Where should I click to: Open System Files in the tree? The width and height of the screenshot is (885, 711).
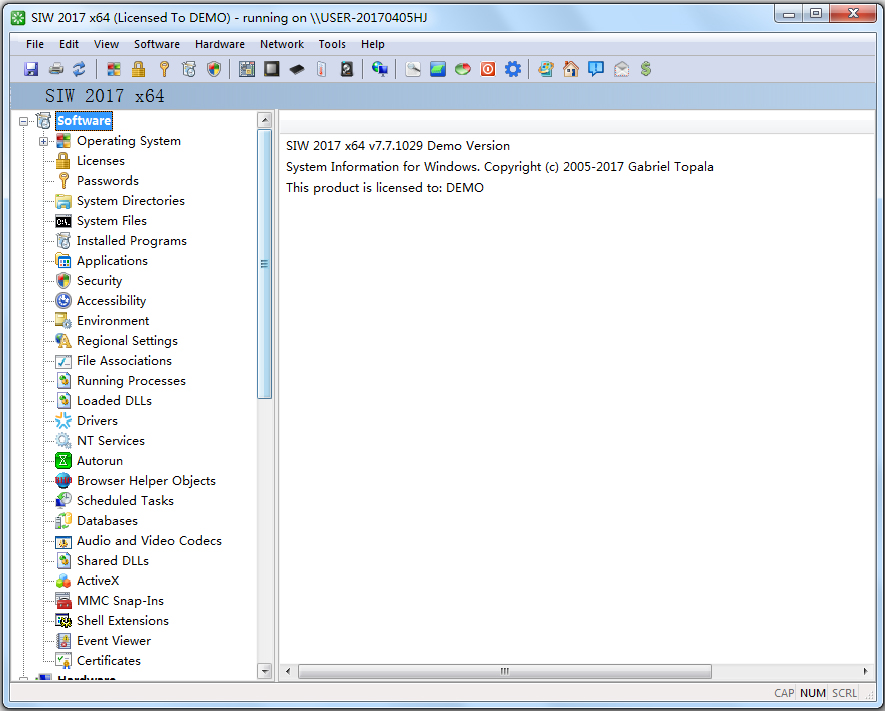pyautogui.click(x=112, y=221)
